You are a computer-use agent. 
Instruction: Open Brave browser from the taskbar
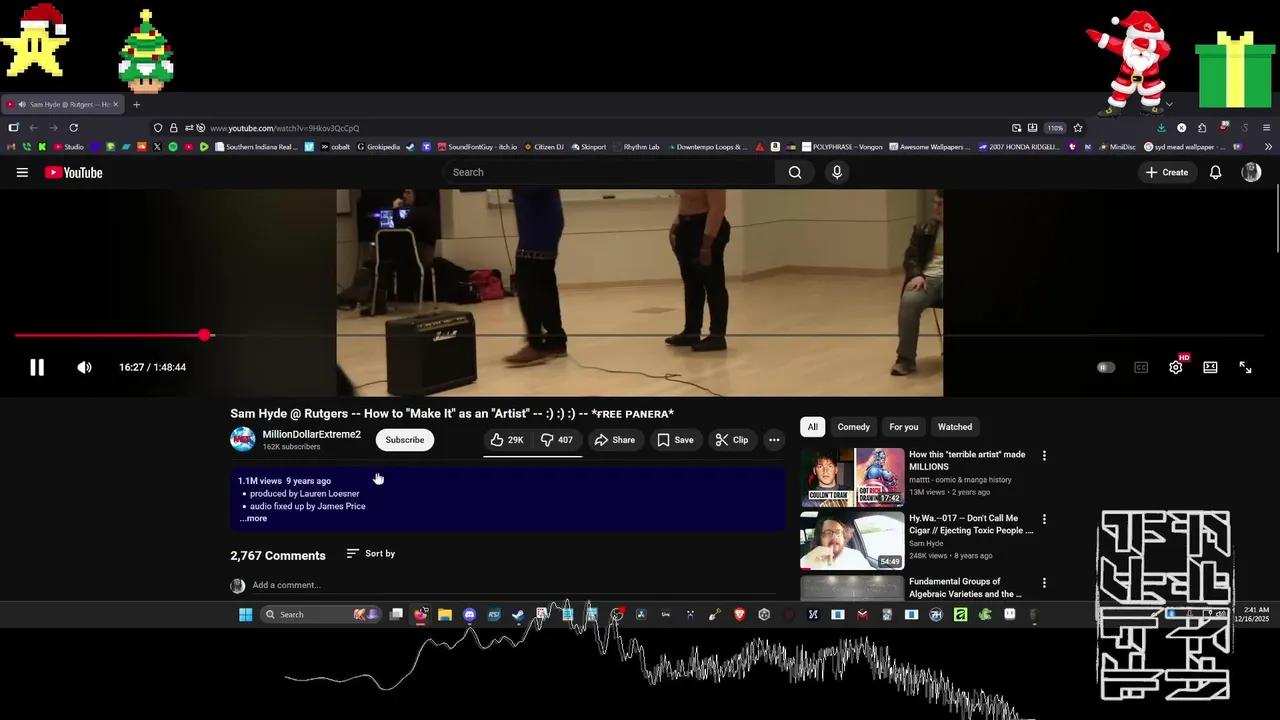[x=740, y=615]
